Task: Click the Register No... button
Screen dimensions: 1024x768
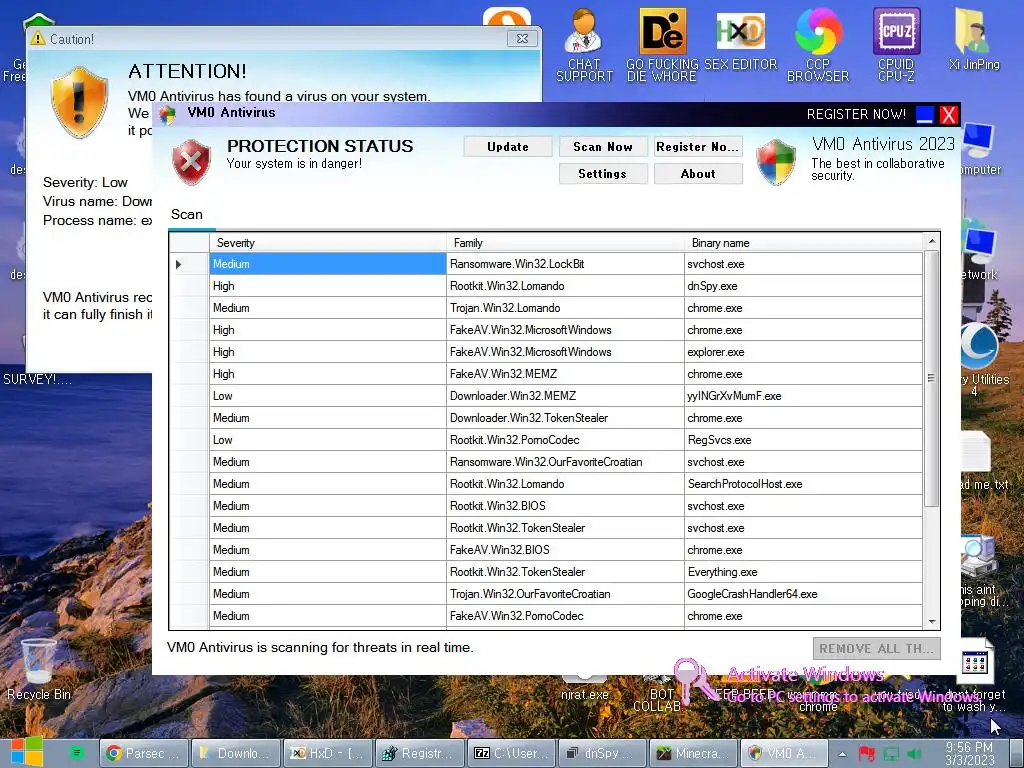Action: (697, 147)
